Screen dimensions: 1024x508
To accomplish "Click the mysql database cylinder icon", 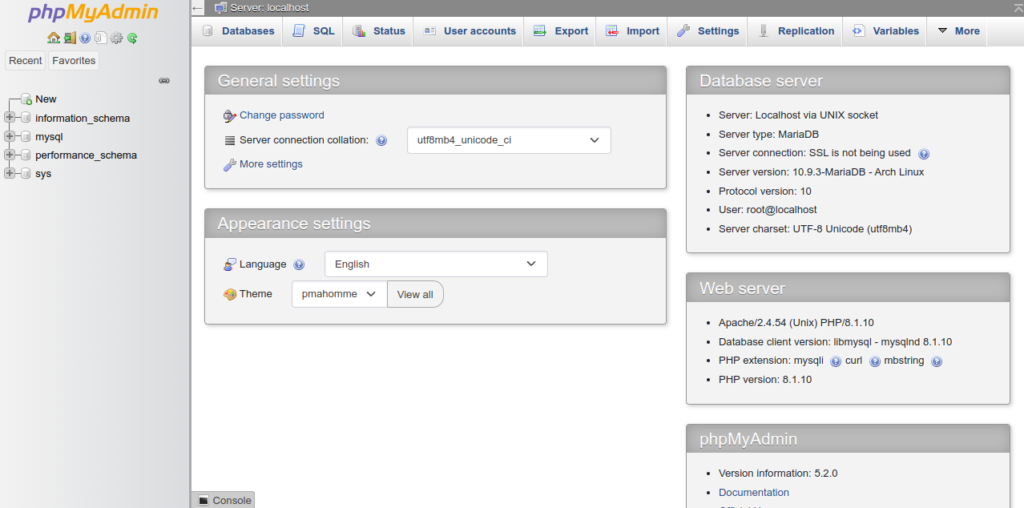I will pos(26,136).
